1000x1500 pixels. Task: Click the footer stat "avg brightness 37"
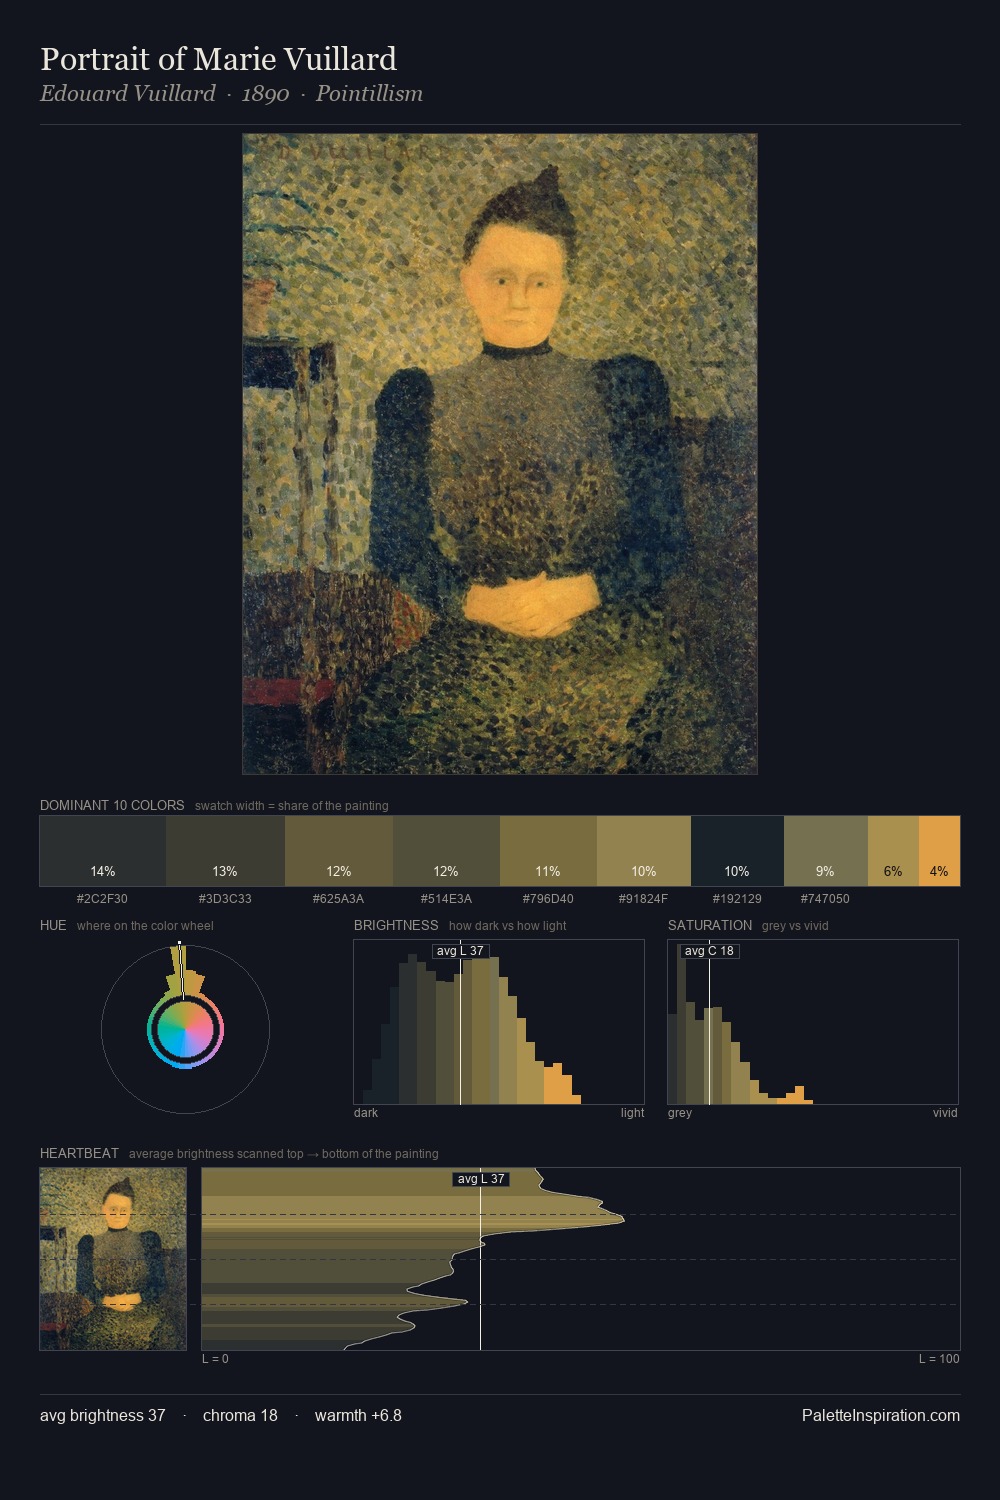[103, 1415]
